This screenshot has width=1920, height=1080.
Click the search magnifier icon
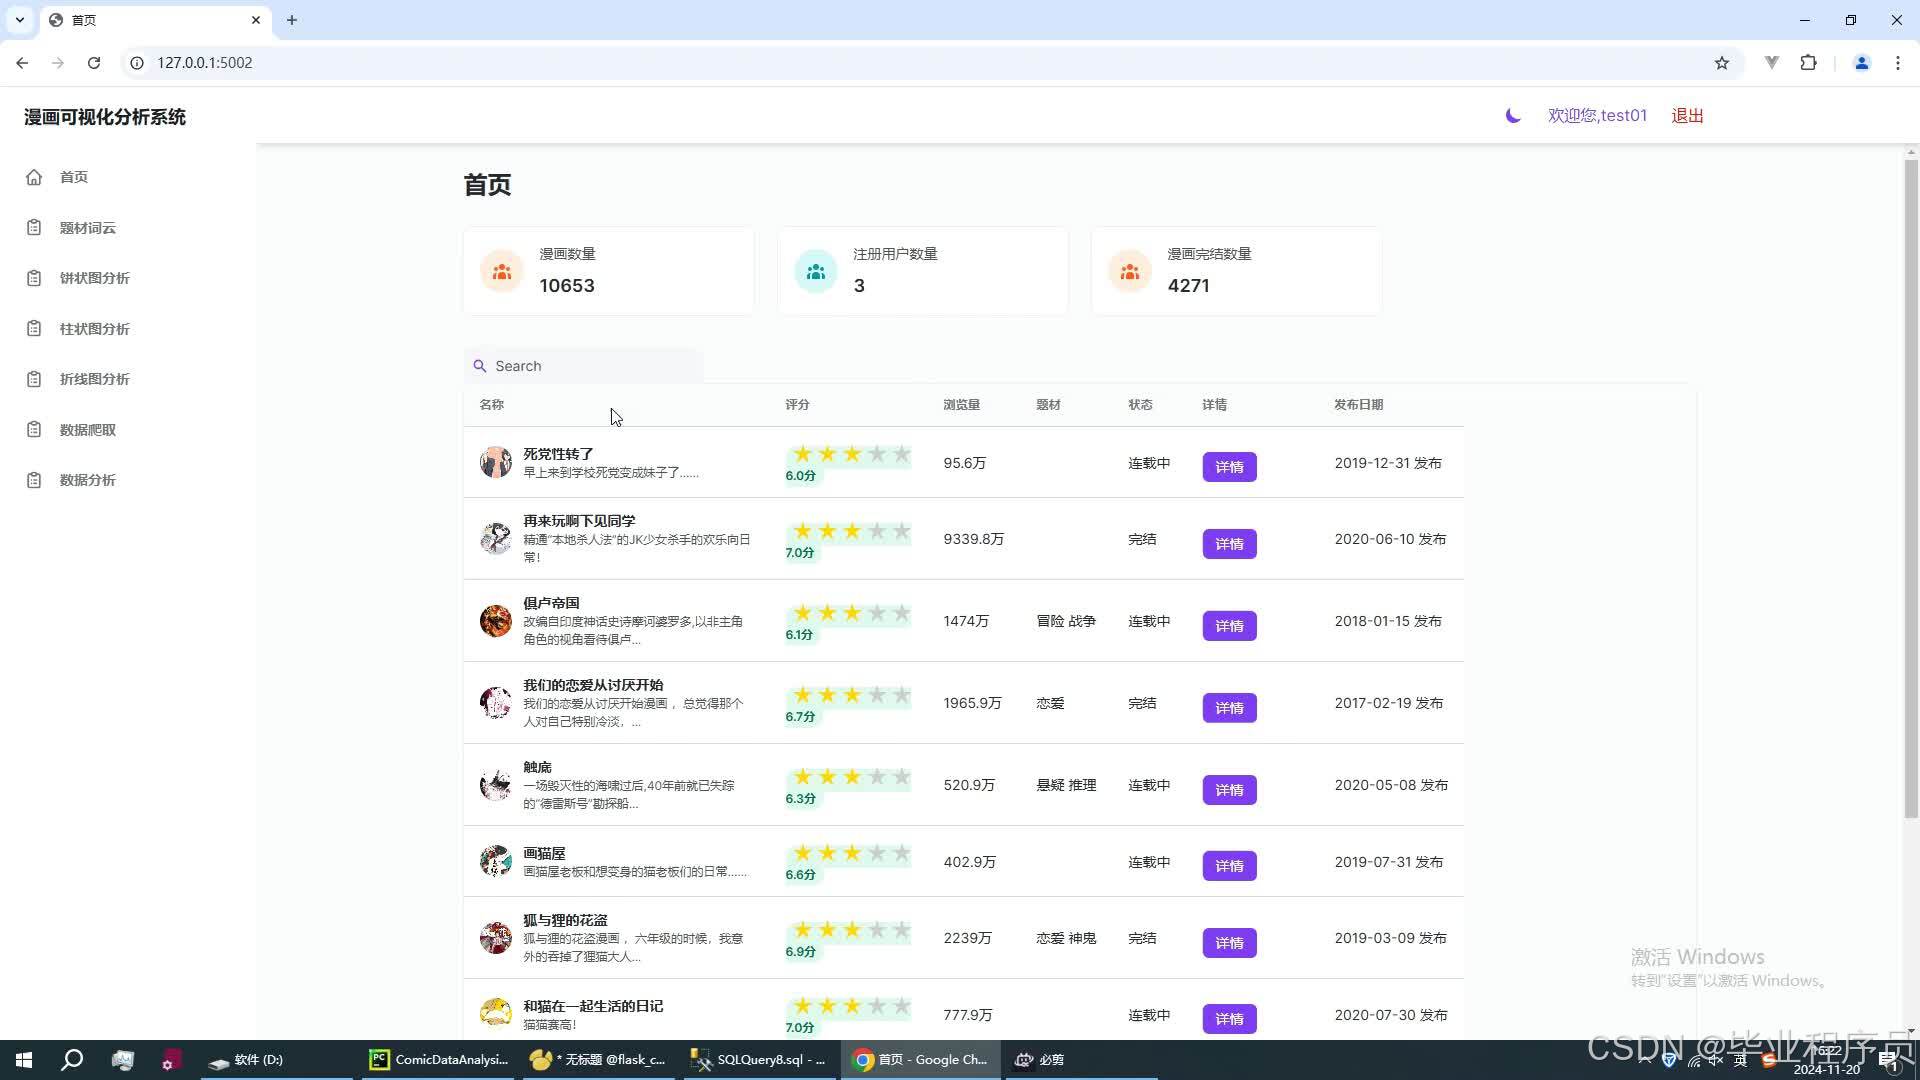click(480, 366)
